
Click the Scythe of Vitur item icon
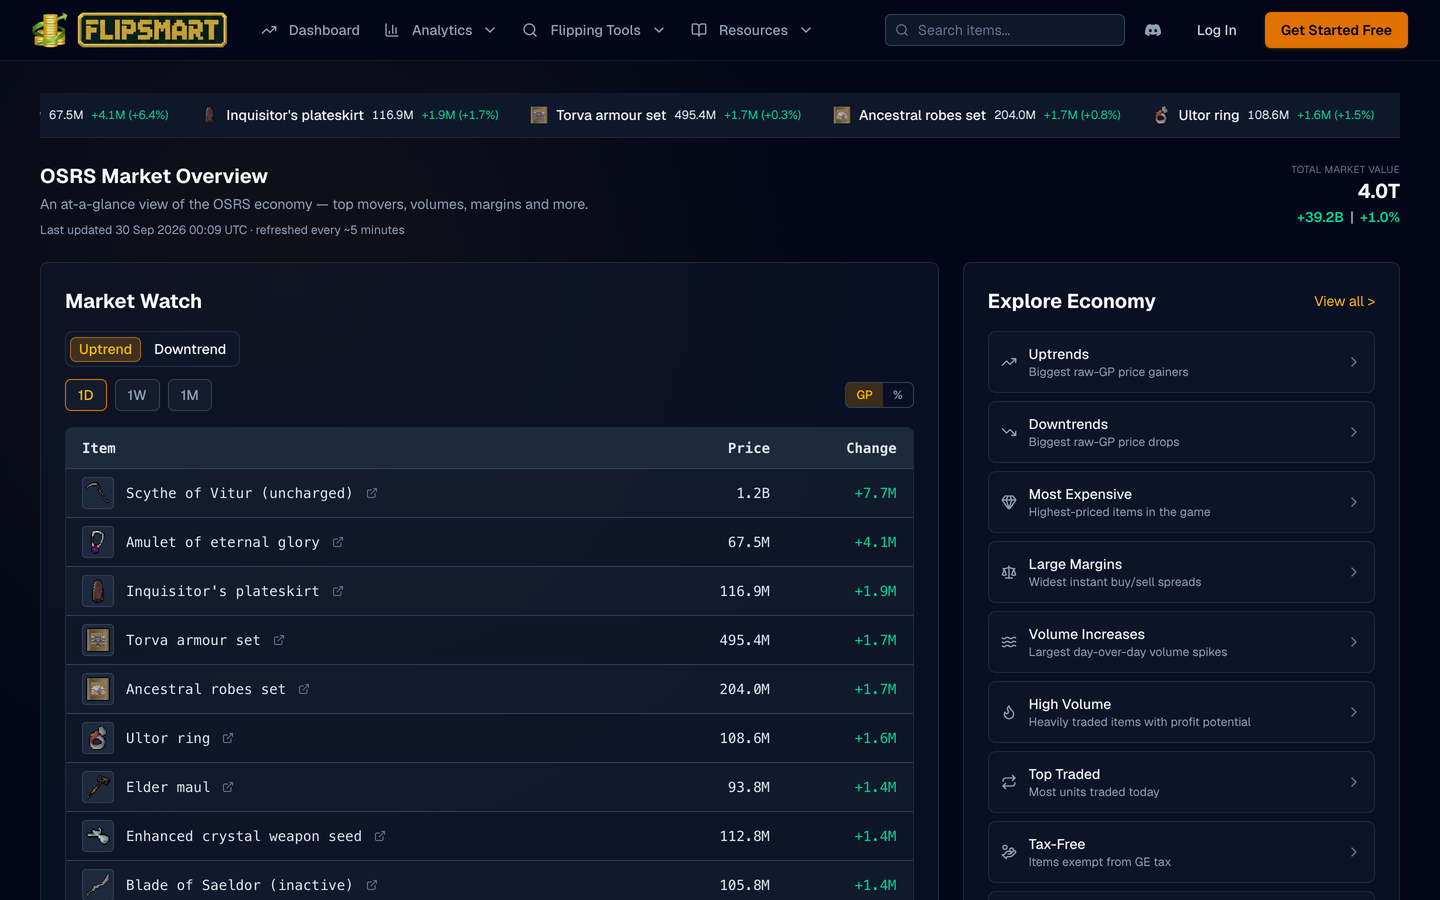pyautogui.click(x=98, y=493)
